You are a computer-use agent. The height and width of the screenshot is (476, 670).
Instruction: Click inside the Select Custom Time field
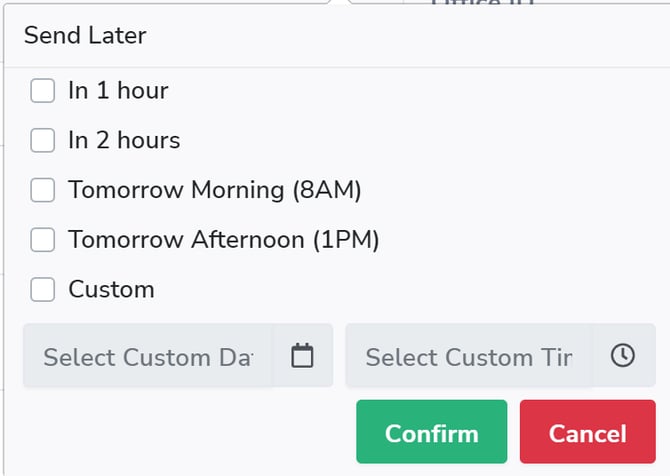tap(468, 356)
